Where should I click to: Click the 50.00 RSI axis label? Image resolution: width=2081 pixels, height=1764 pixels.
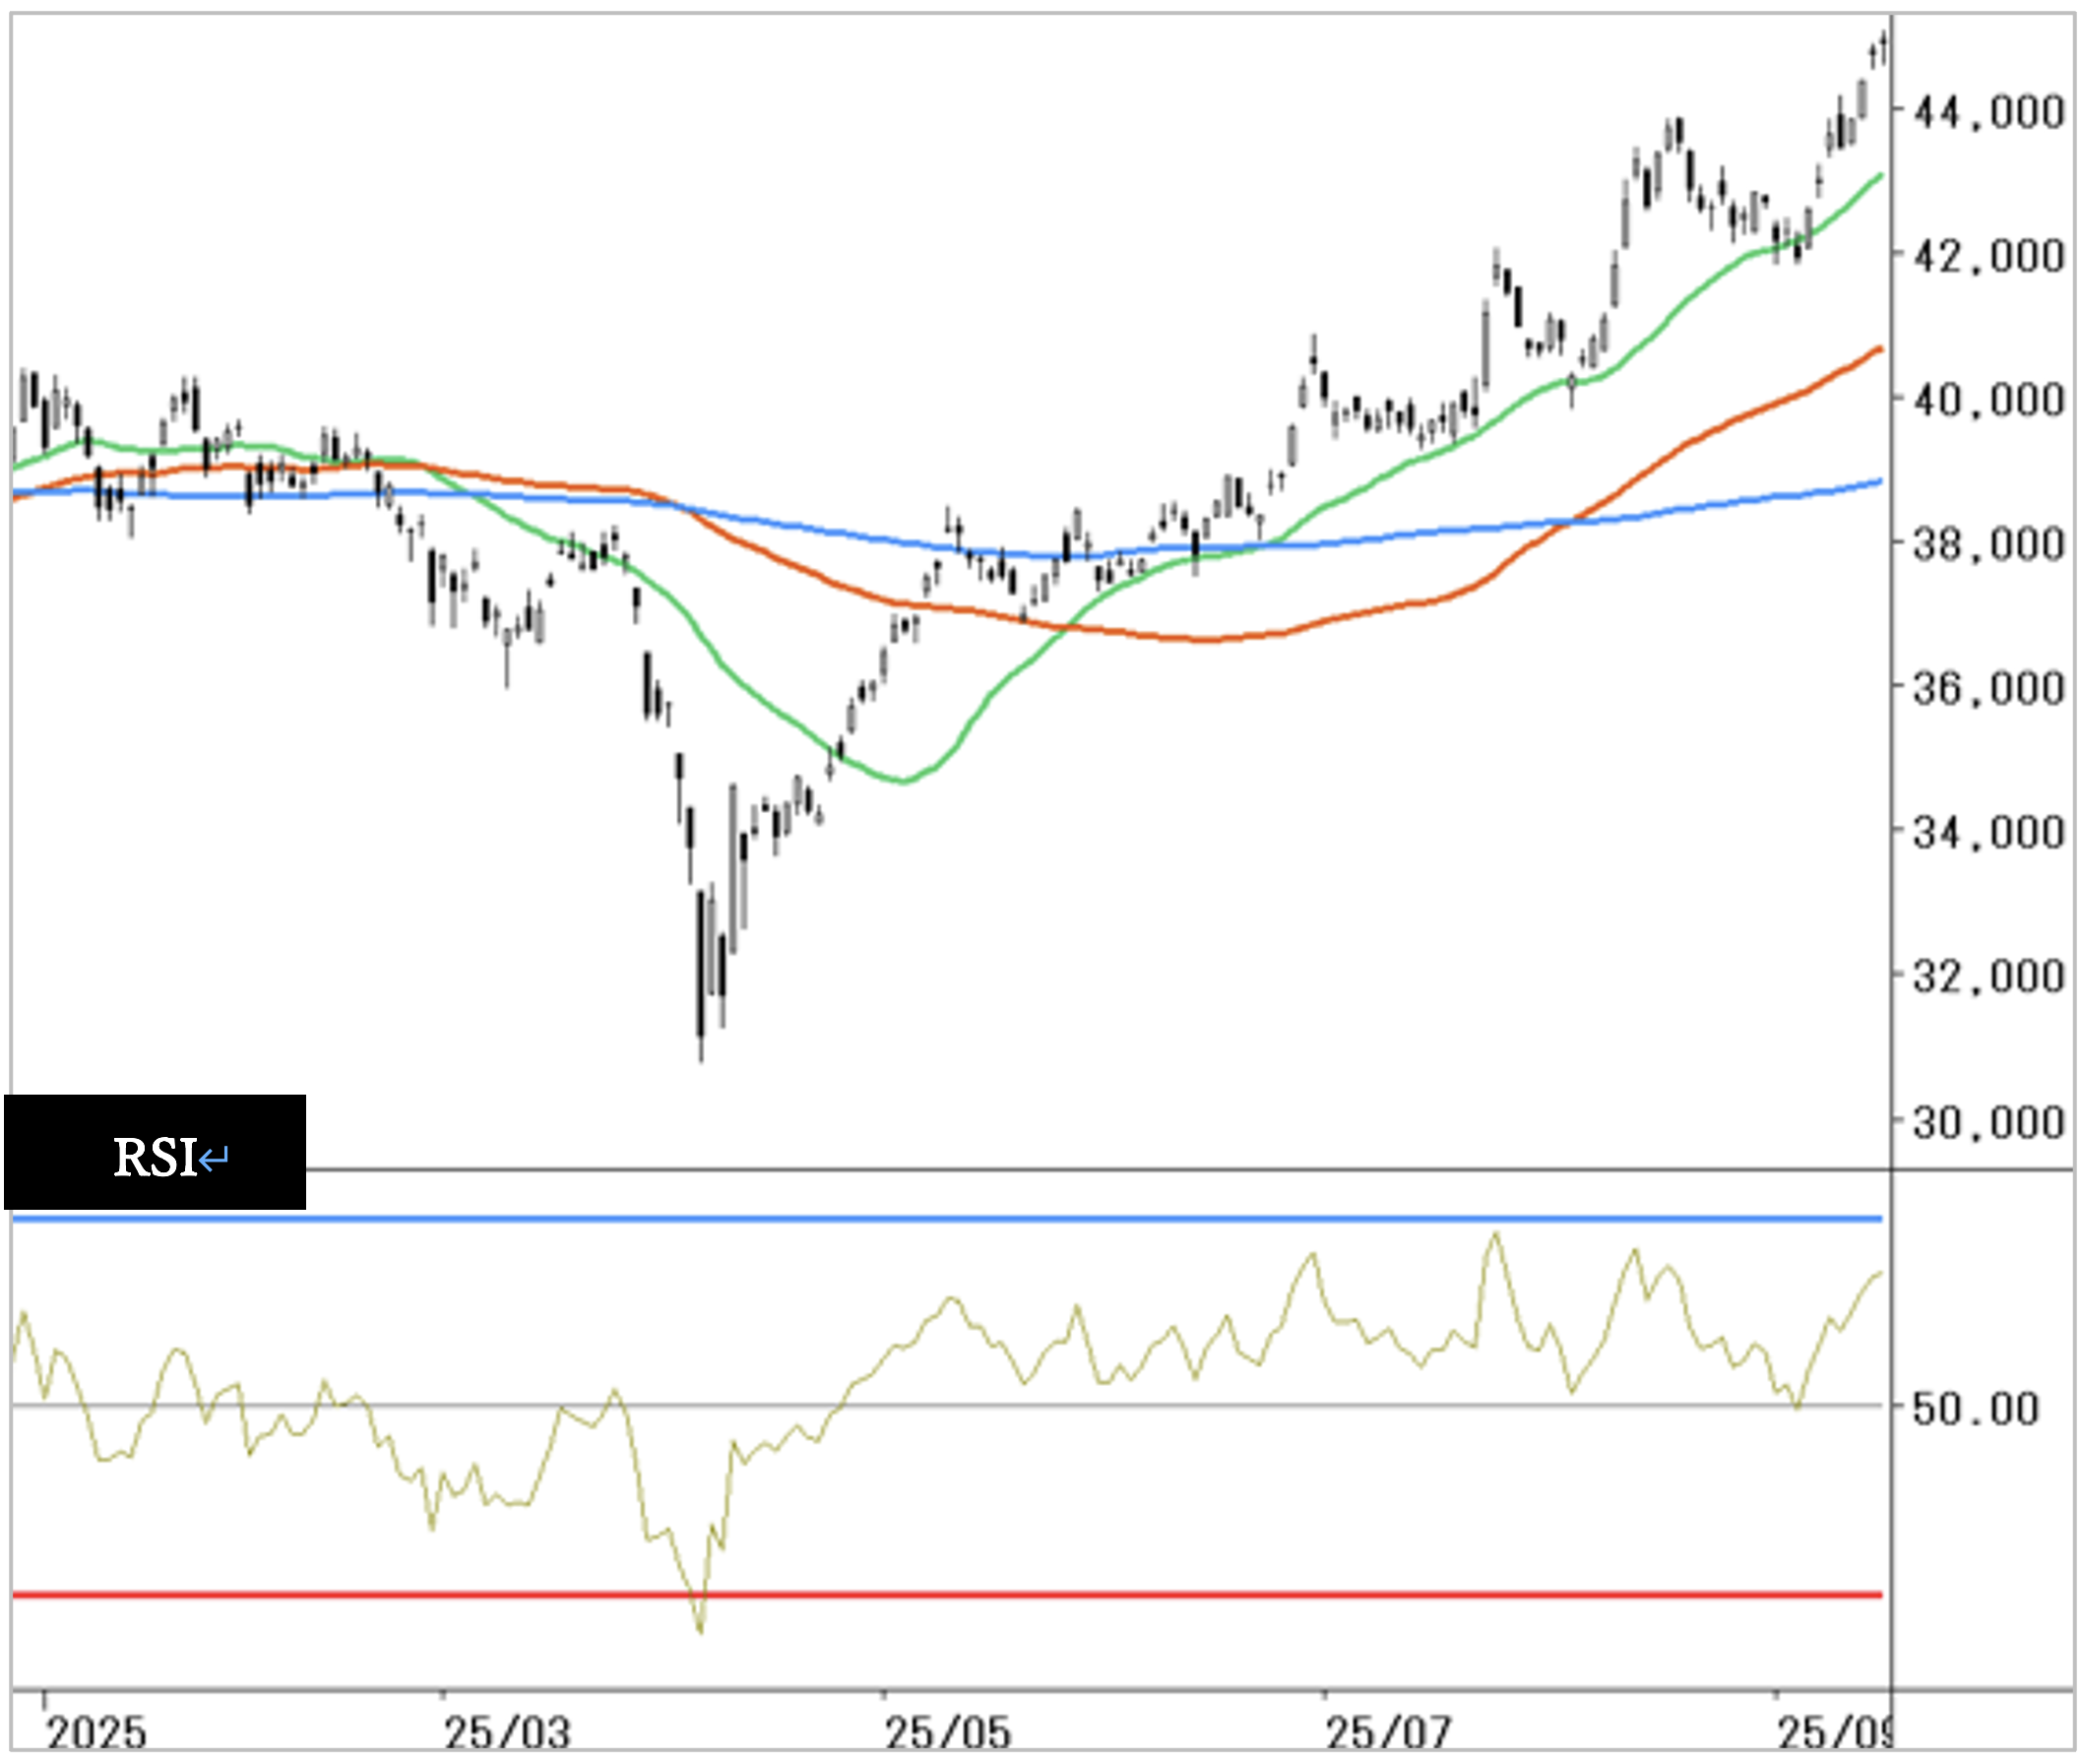(x=1974, y=1409)
